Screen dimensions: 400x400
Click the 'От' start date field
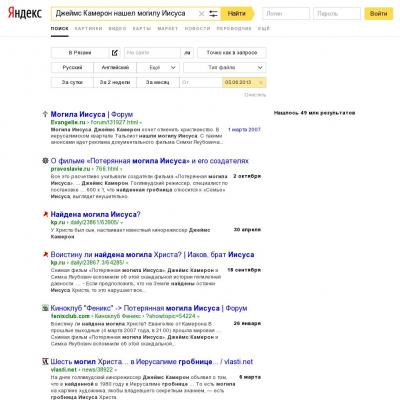(201, 82)
